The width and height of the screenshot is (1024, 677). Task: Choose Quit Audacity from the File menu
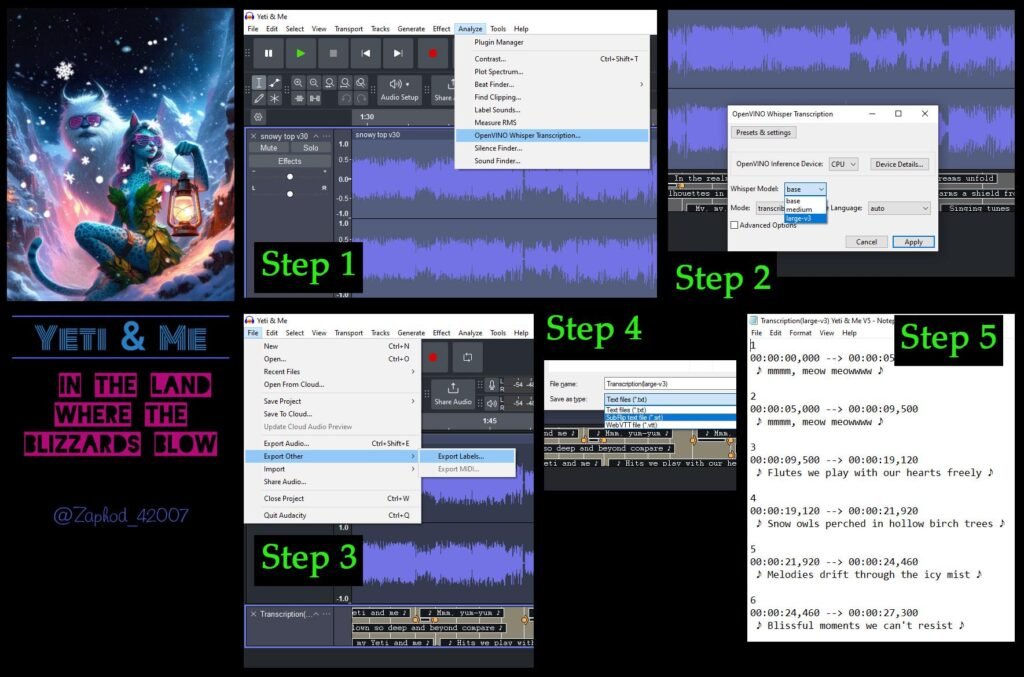pyautogui.click(x=333, y=515)
